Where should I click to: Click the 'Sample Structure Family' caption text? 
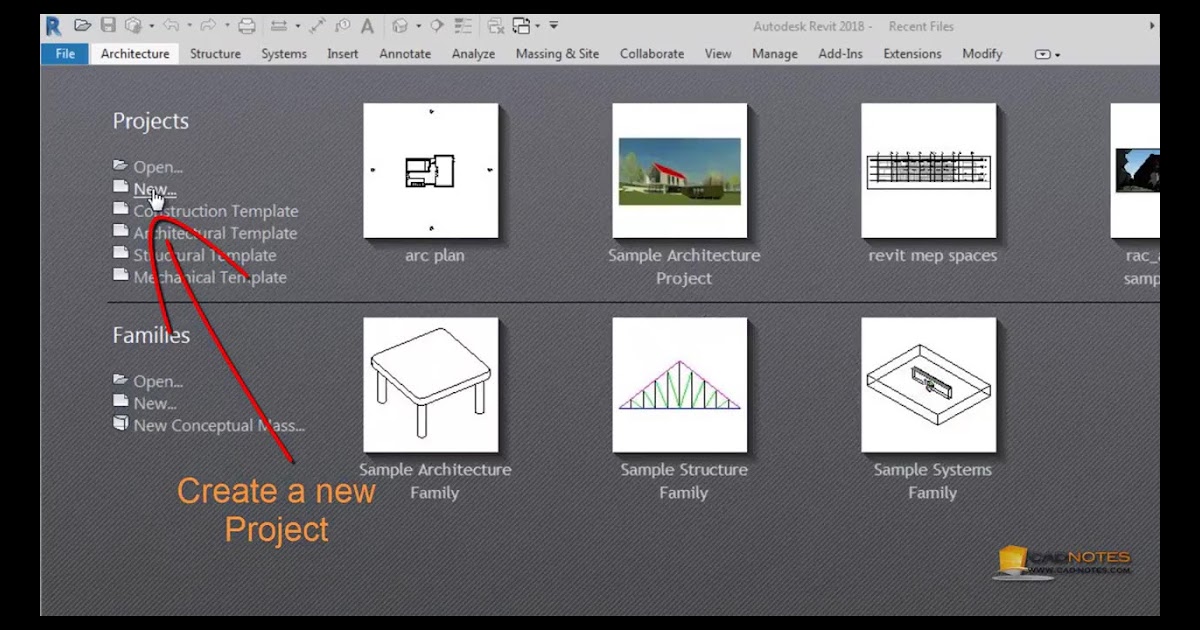click(684, 481)
